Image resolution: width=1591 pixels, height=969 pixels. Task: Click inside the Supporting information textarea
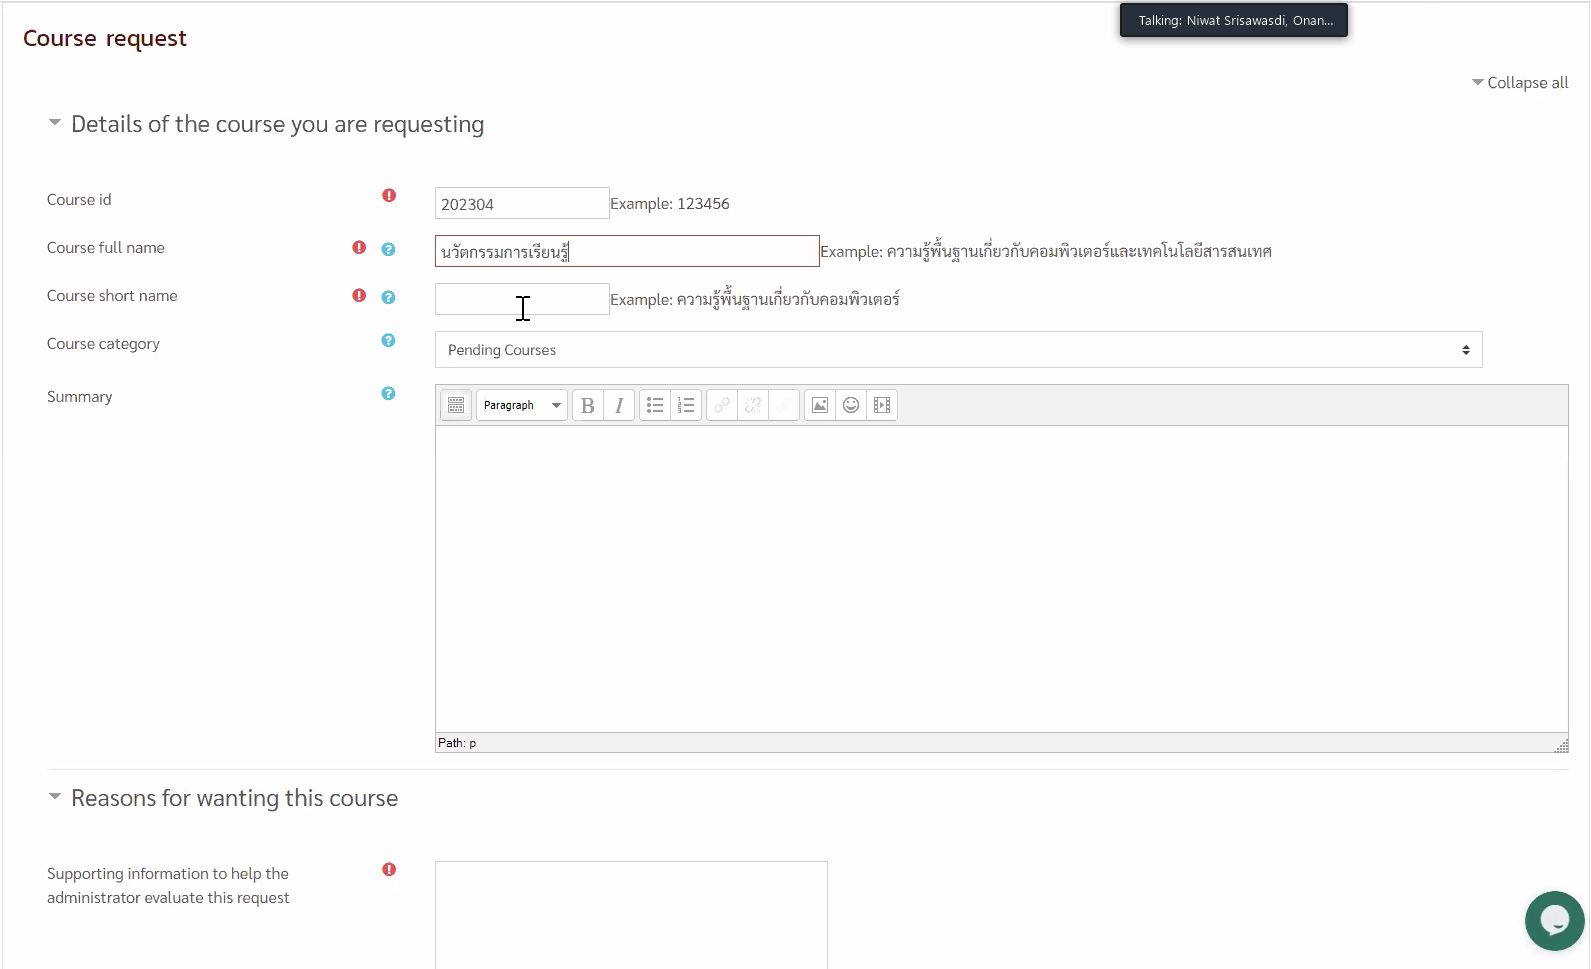click(x=631, y=915)
